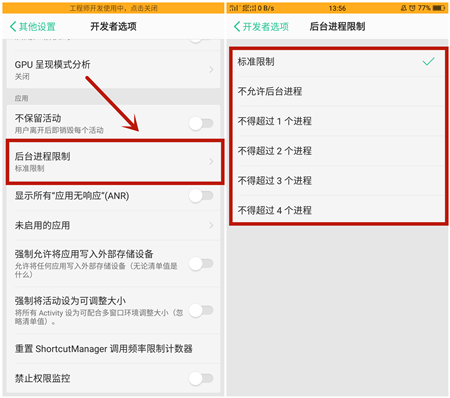Open GPU 呈现模式分析 setting
The height and width of the screenshot is (398, 450).
pyautogui.click(x=113, y=69)
